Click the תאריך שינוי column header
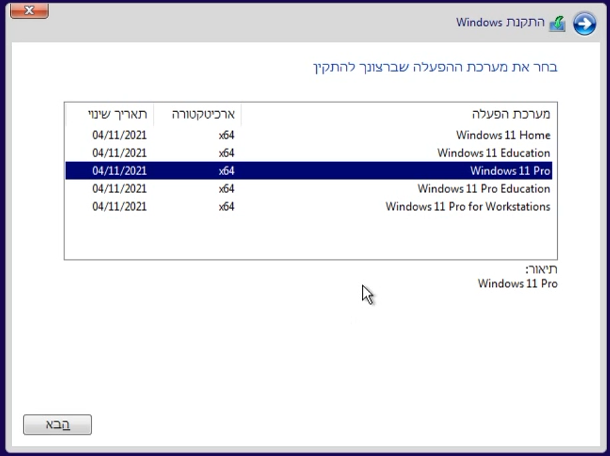 [x=110, y=114]
